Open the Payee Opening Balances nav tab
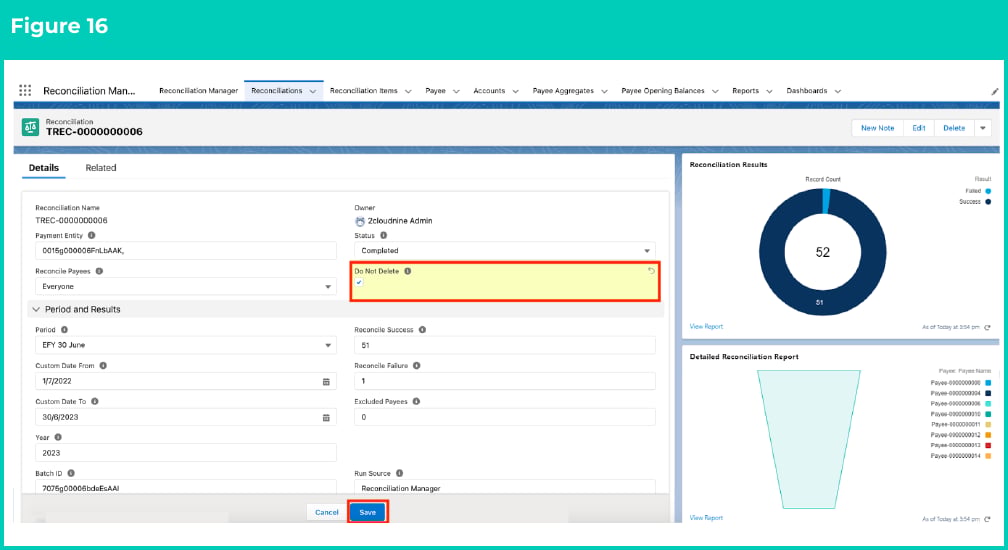Screen dimensions: 1008x550 pyautogui.click(x=663, y=91)
